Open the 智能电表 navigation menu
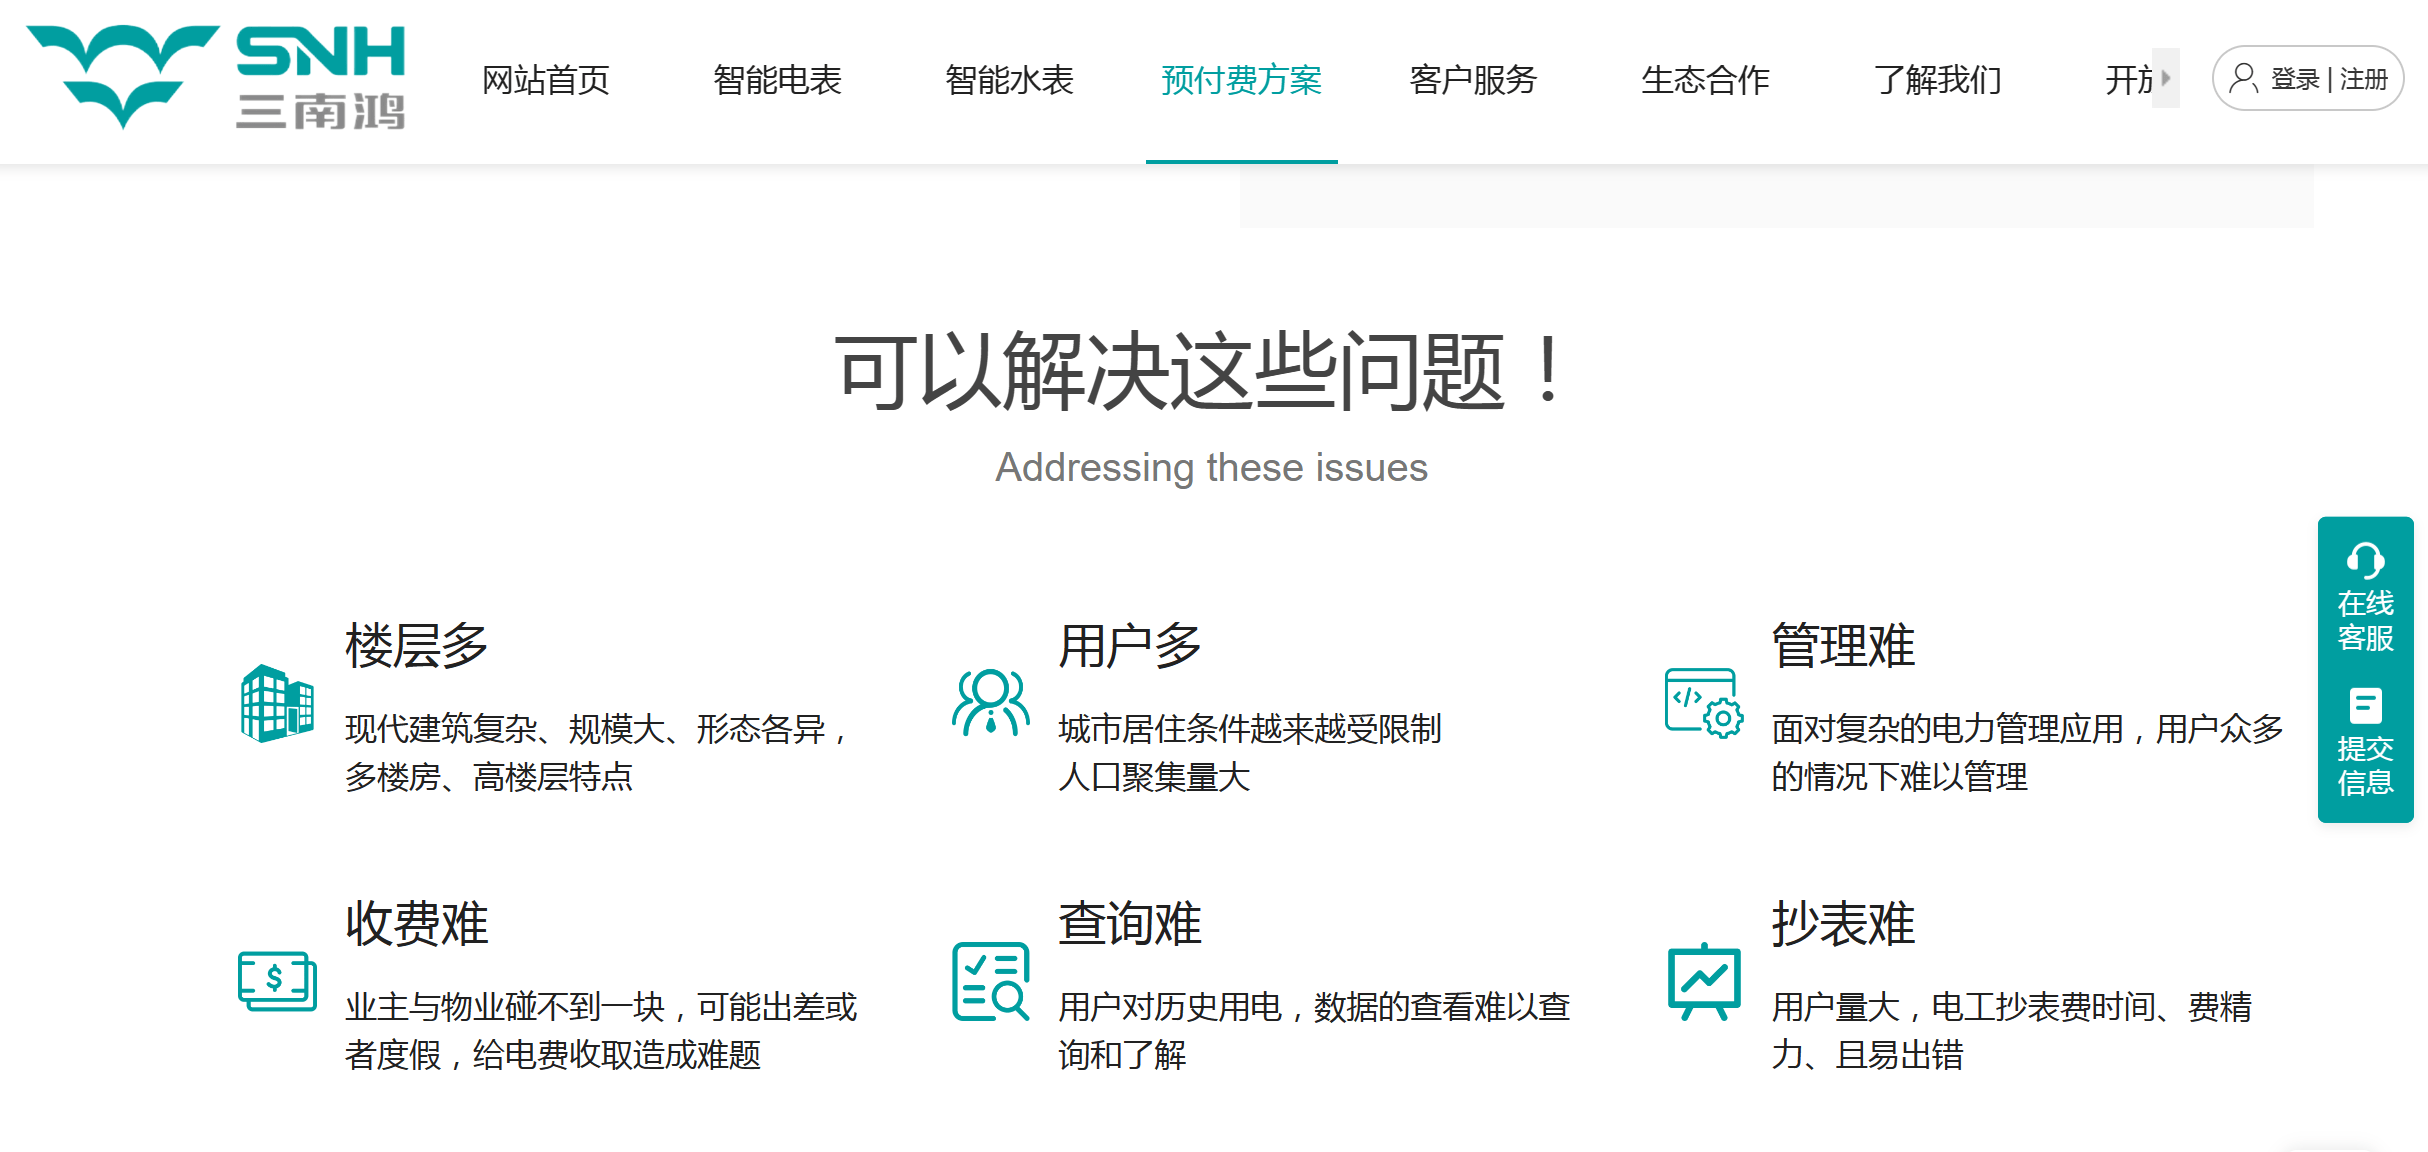The image size is (2428, 1152). click(x=778, y=80)
